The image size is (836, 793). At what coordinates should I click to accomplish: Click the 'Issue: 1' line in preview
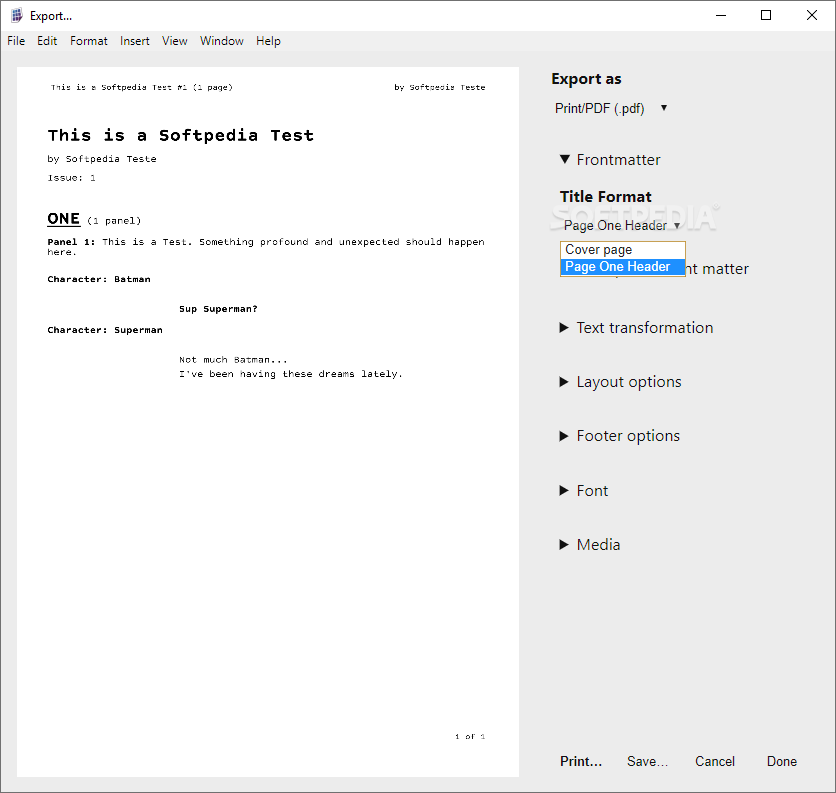(x=71, y=178)
